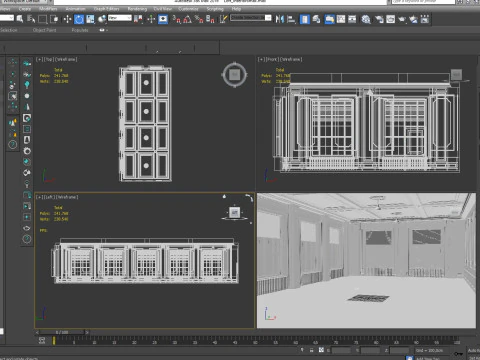Click the Render Production teapot icon
The height and width of the screenshot is (360, 480).
tap(402, 19)
